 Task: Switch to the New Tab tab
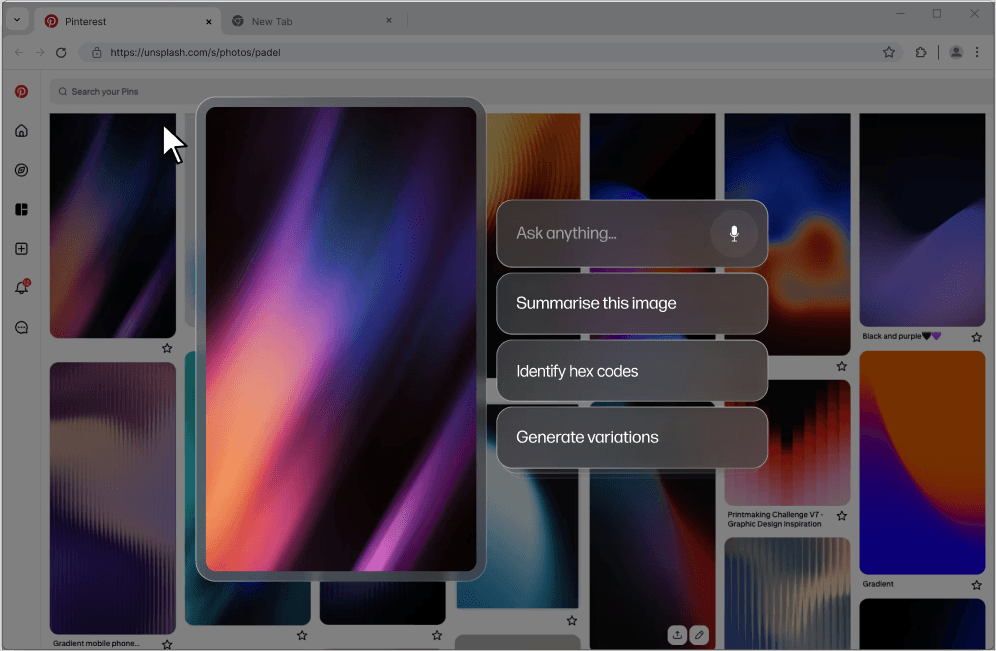(311, 22)
